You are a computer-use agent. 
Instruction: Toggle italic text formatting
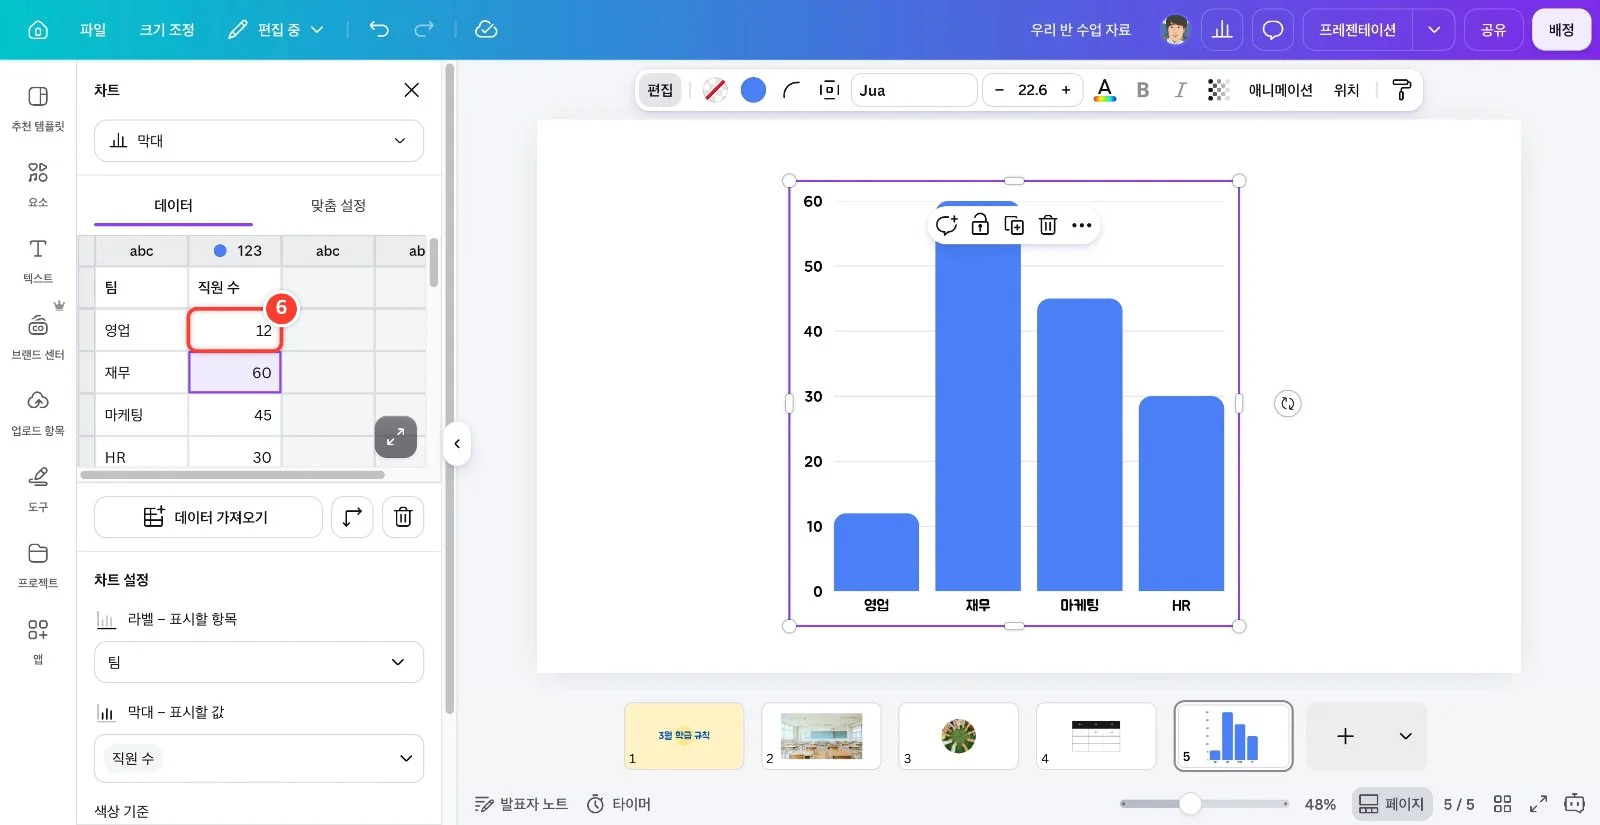pos(1180,90)
